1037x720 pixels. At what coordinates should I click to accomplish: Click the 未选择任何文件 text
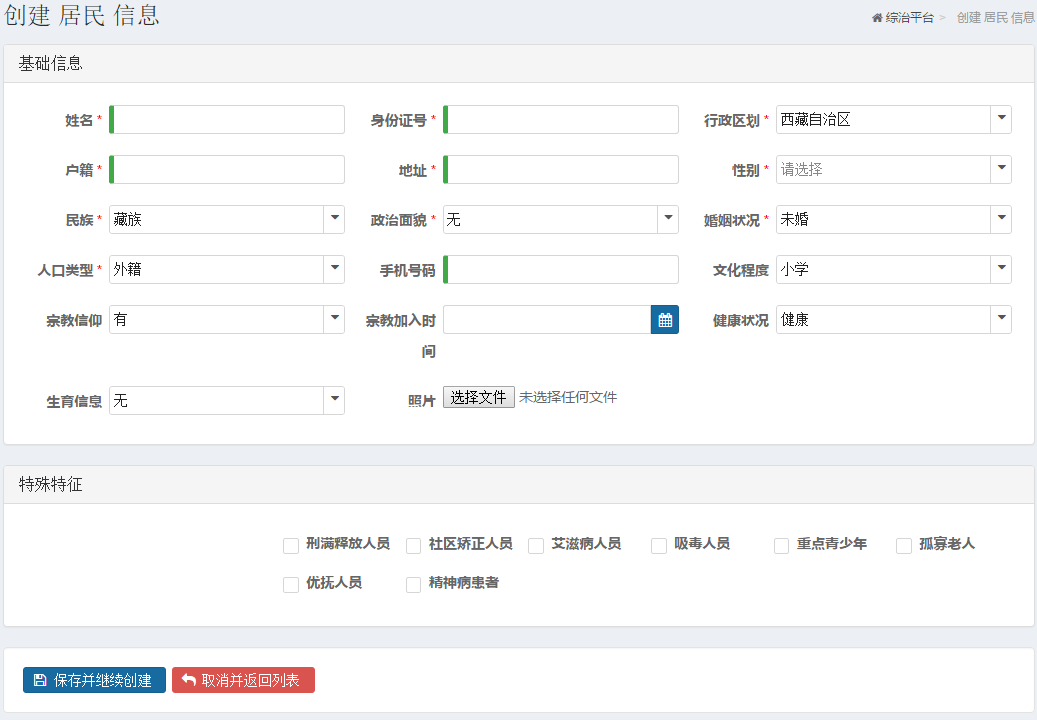point(568,397)
